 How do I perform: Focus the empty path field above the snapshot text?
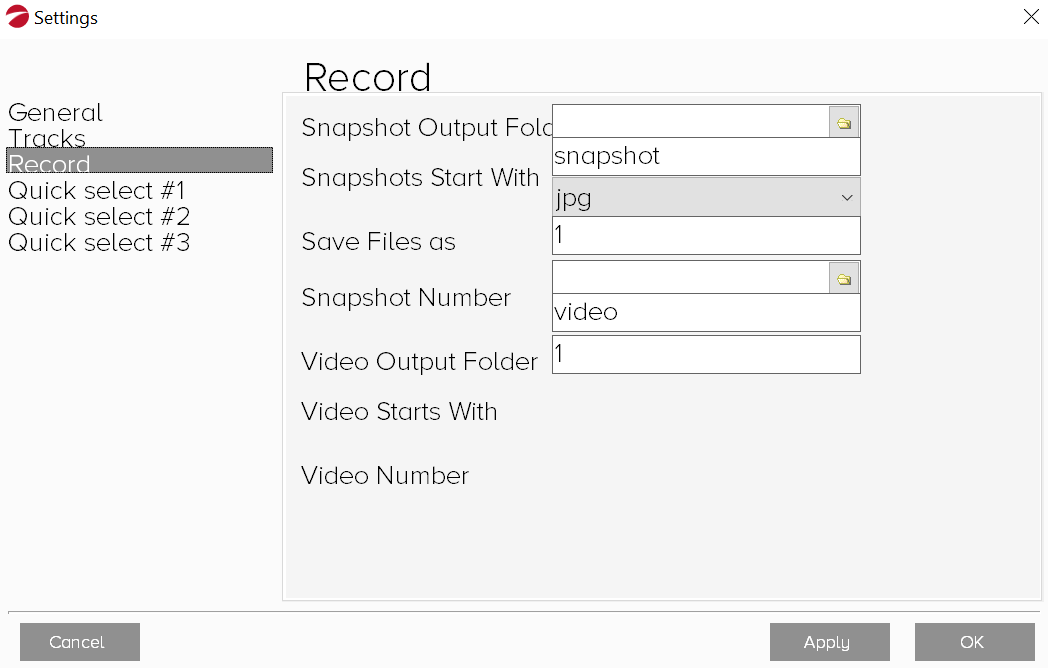(x=690, y=122)
